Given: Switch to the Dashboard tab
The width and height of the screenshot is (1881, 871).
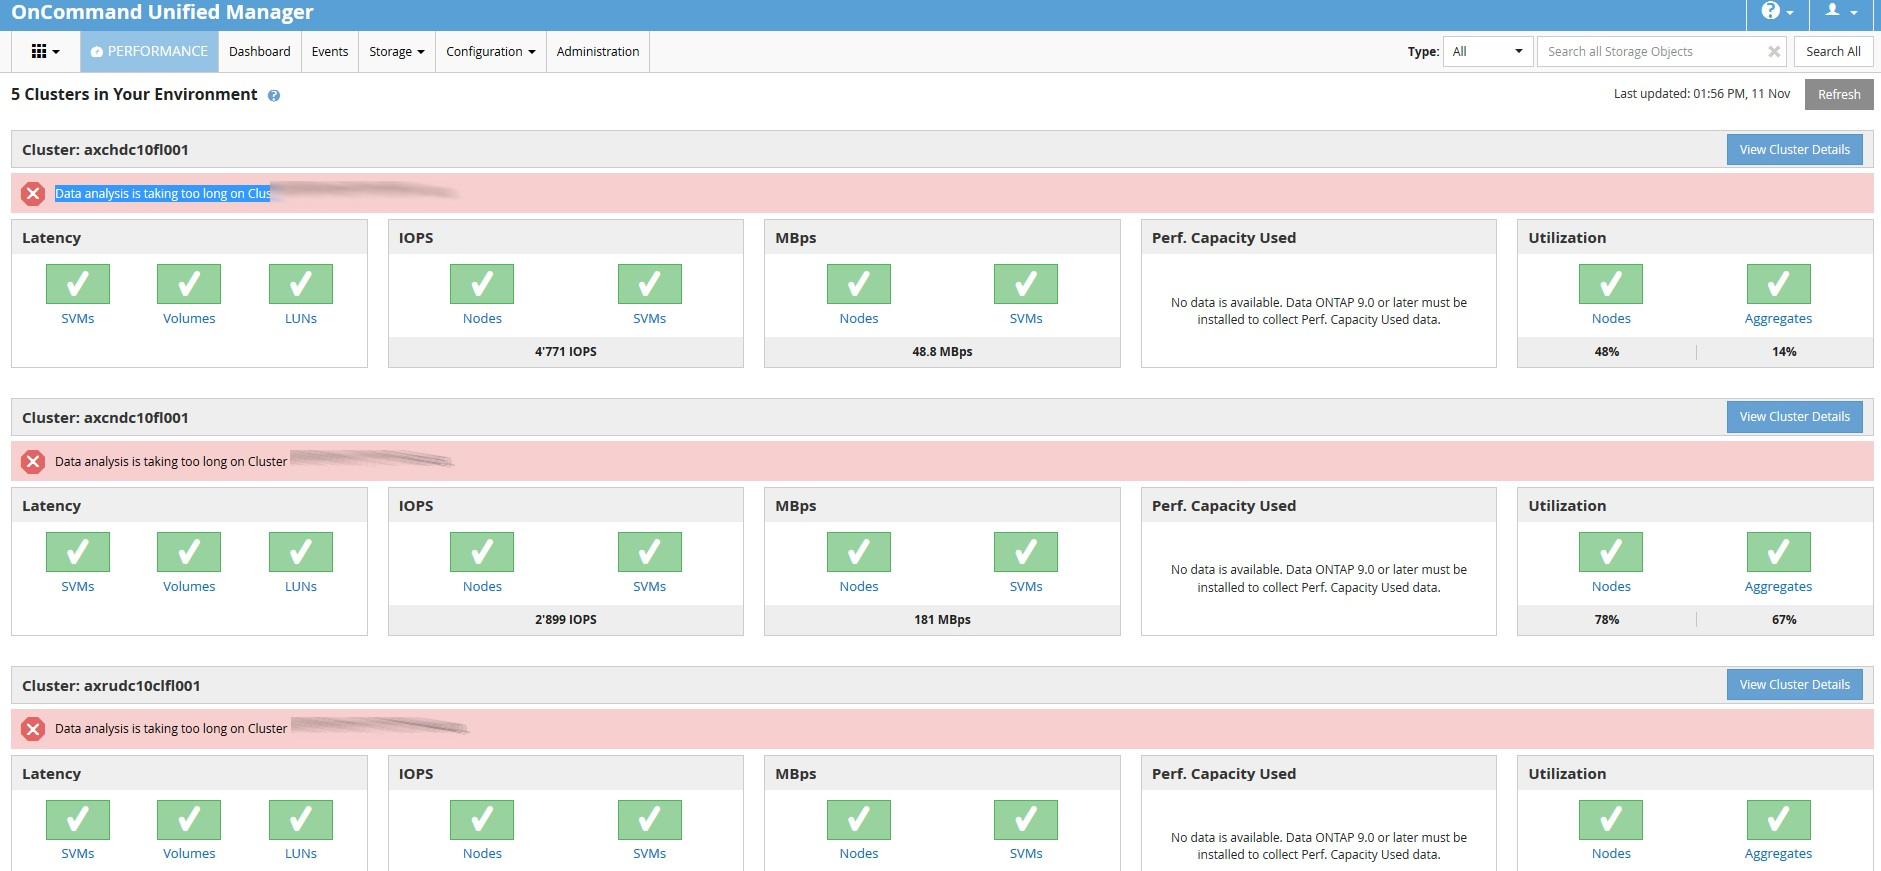Looking at the screenshot, I should click(259, 52).
